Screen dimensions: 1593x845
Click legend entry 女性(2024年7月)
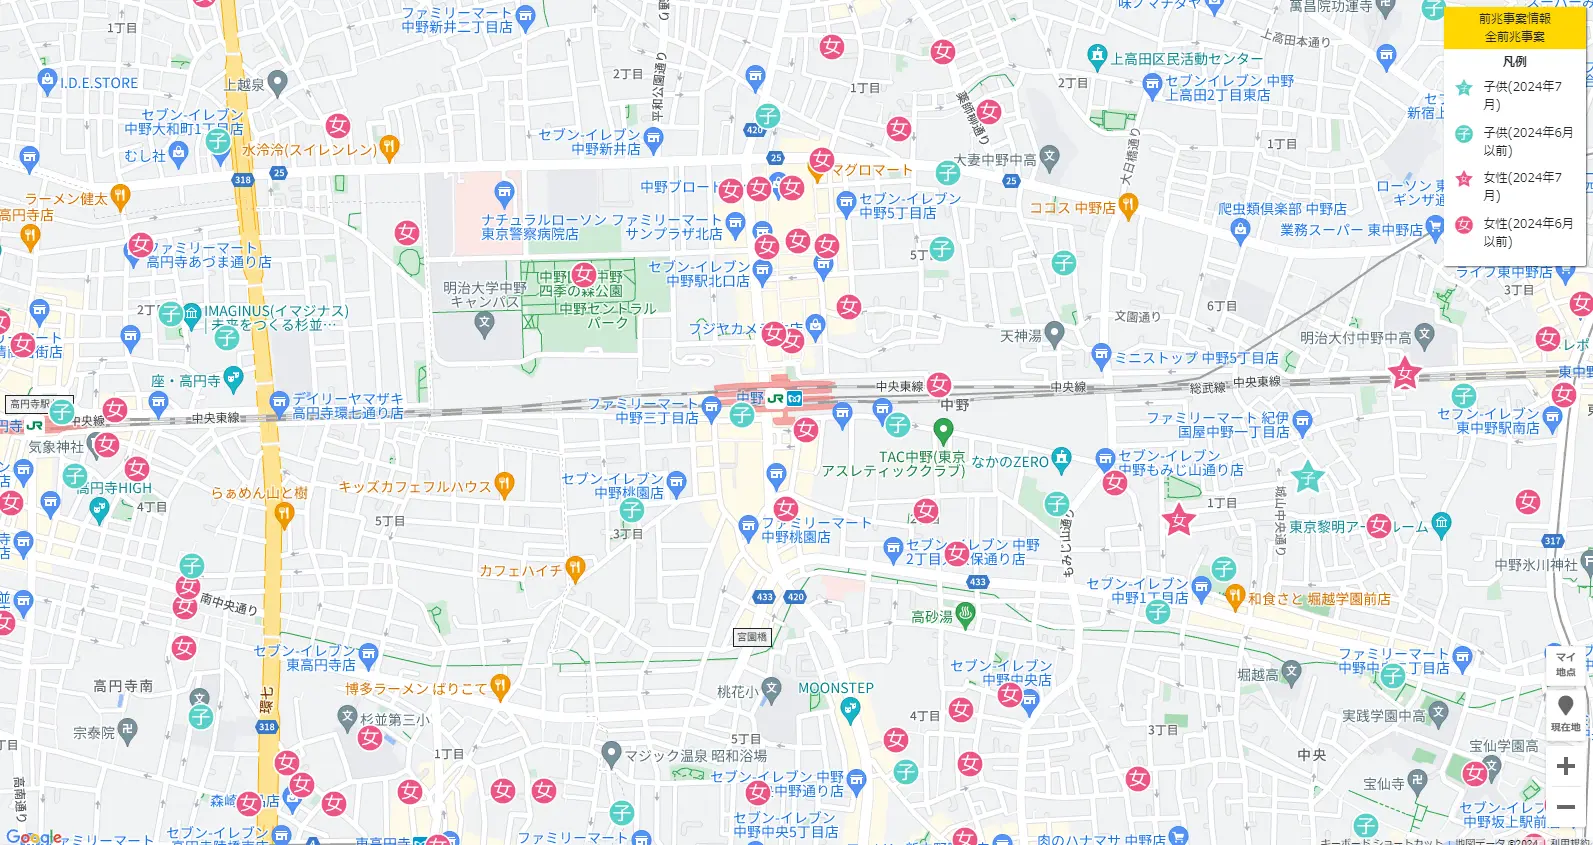[x=1515, y=186]
